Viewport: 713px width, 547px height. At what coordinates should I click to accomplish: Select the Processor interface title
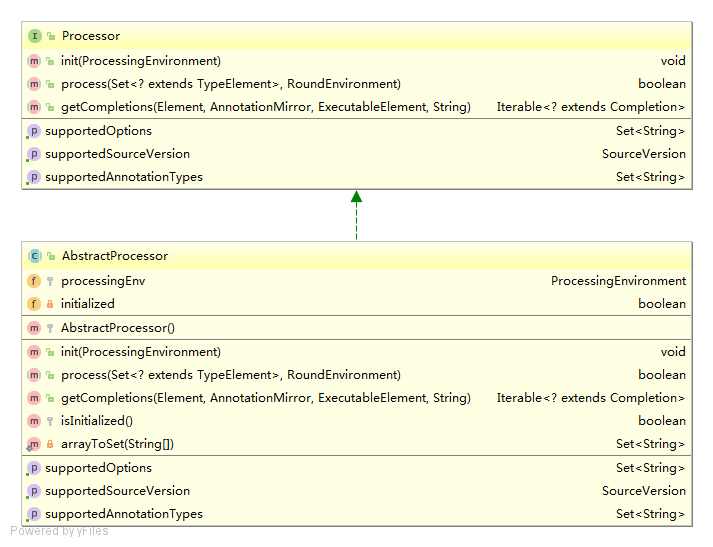(x=91, y=36)
